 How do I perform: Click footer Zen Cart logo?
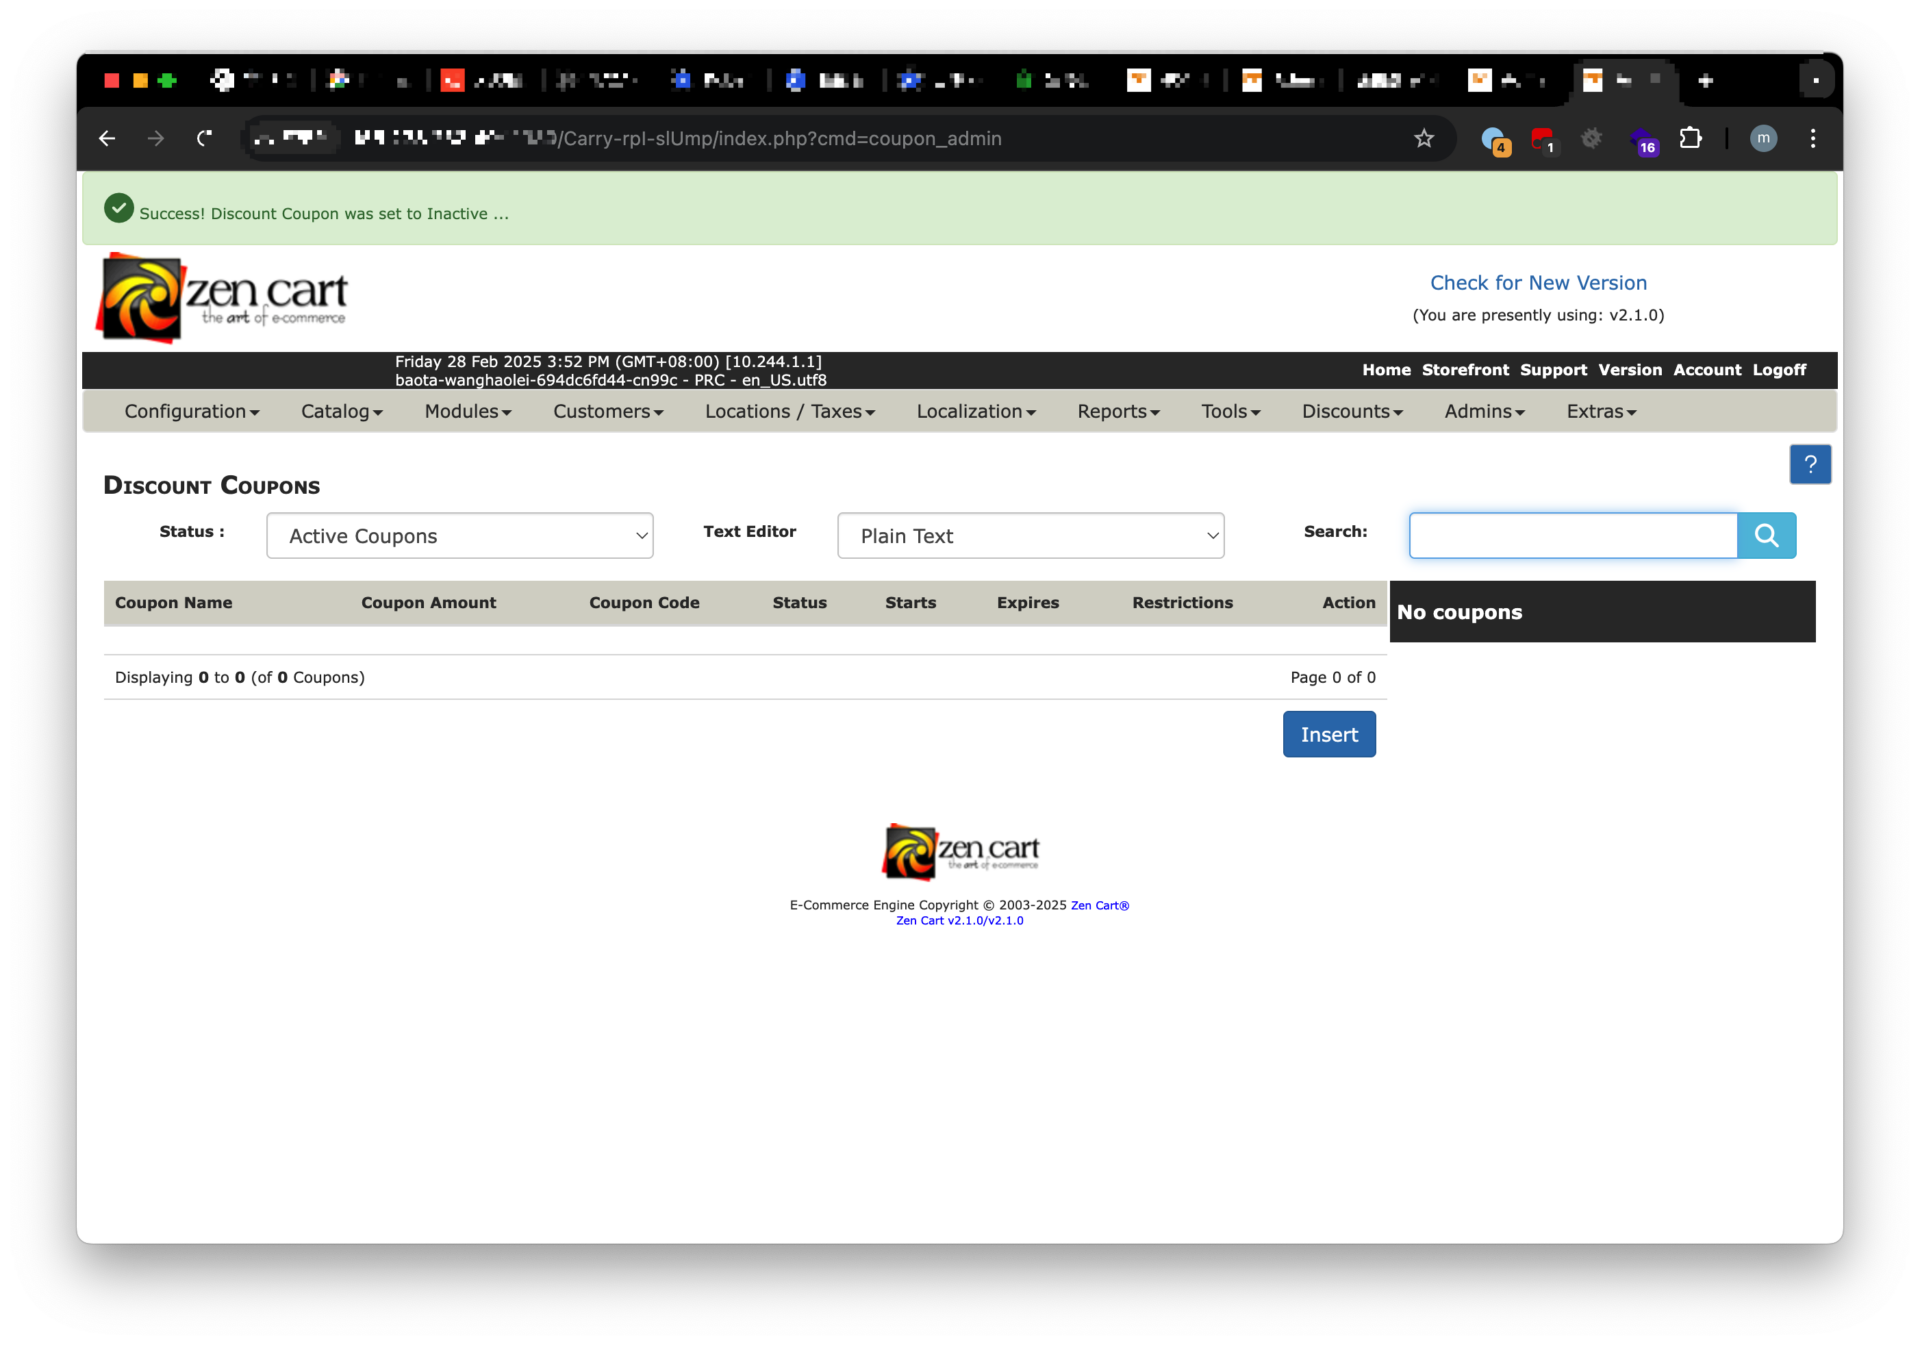pyautogui.click(x=959, y=851)
